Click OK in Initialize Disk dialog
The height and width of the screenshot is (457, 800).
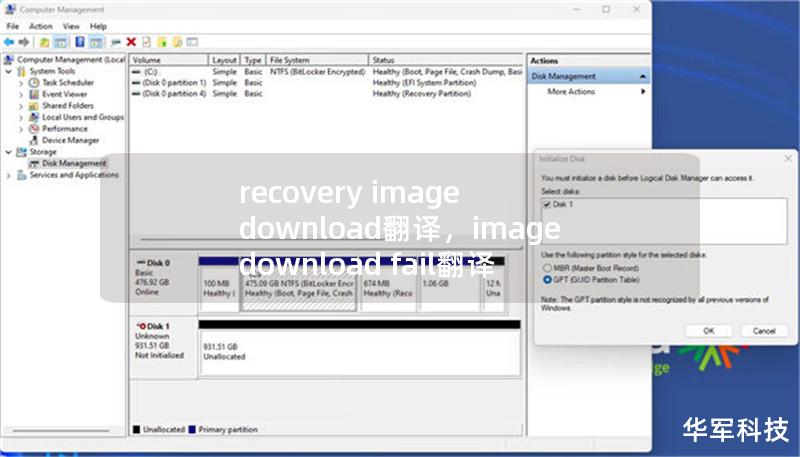tap(709, 331)
